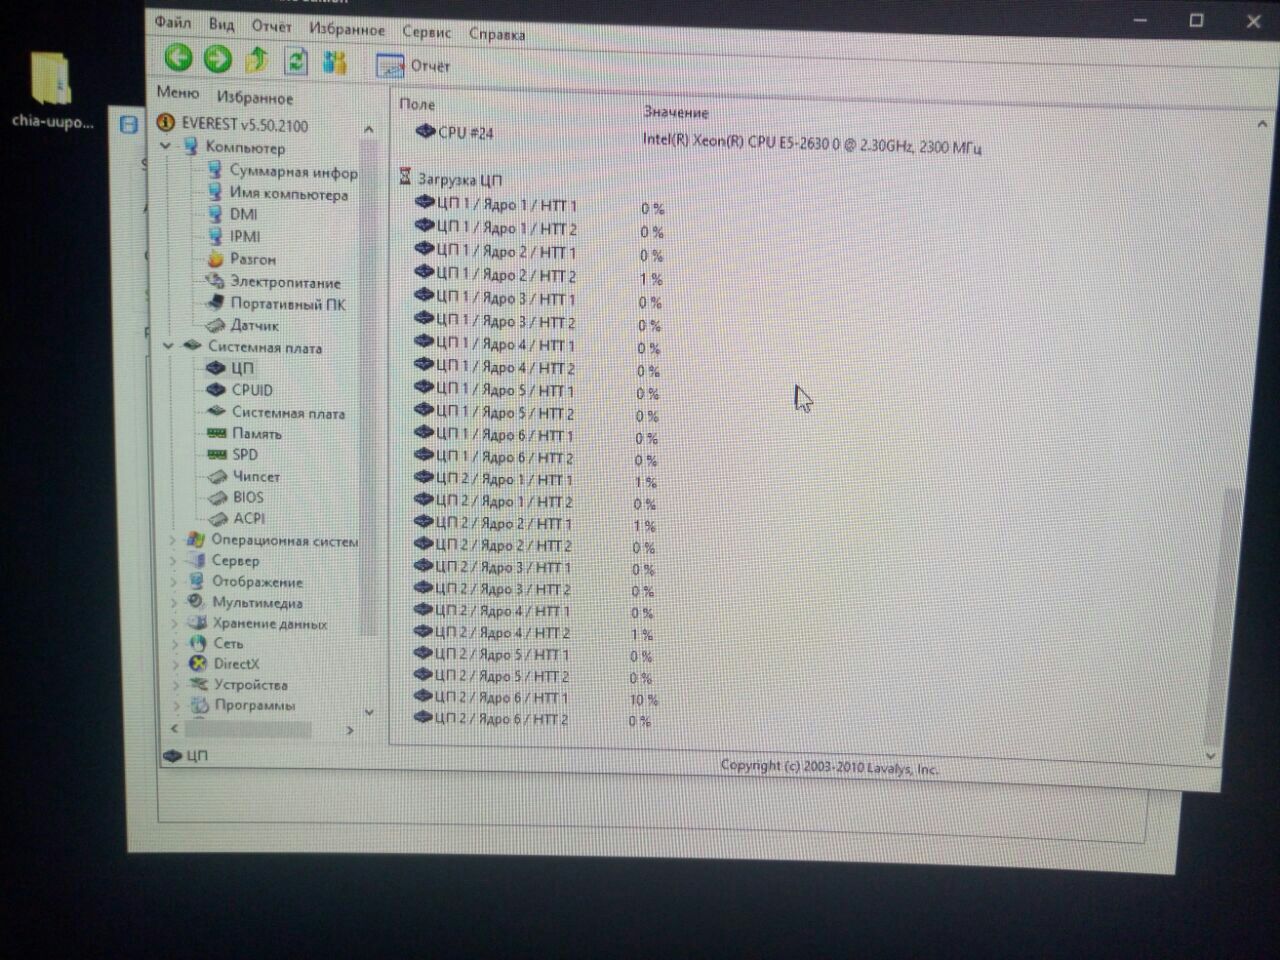This screenshot has height=960, width=1280.
Task: Click the Память memory module icon
Action: pyautogui.click(x=216, y=433)
